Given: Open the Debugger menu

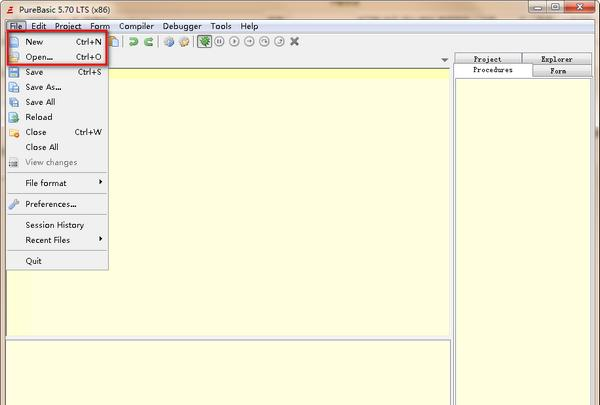Looking at the screenshot, I should point(182,26).
